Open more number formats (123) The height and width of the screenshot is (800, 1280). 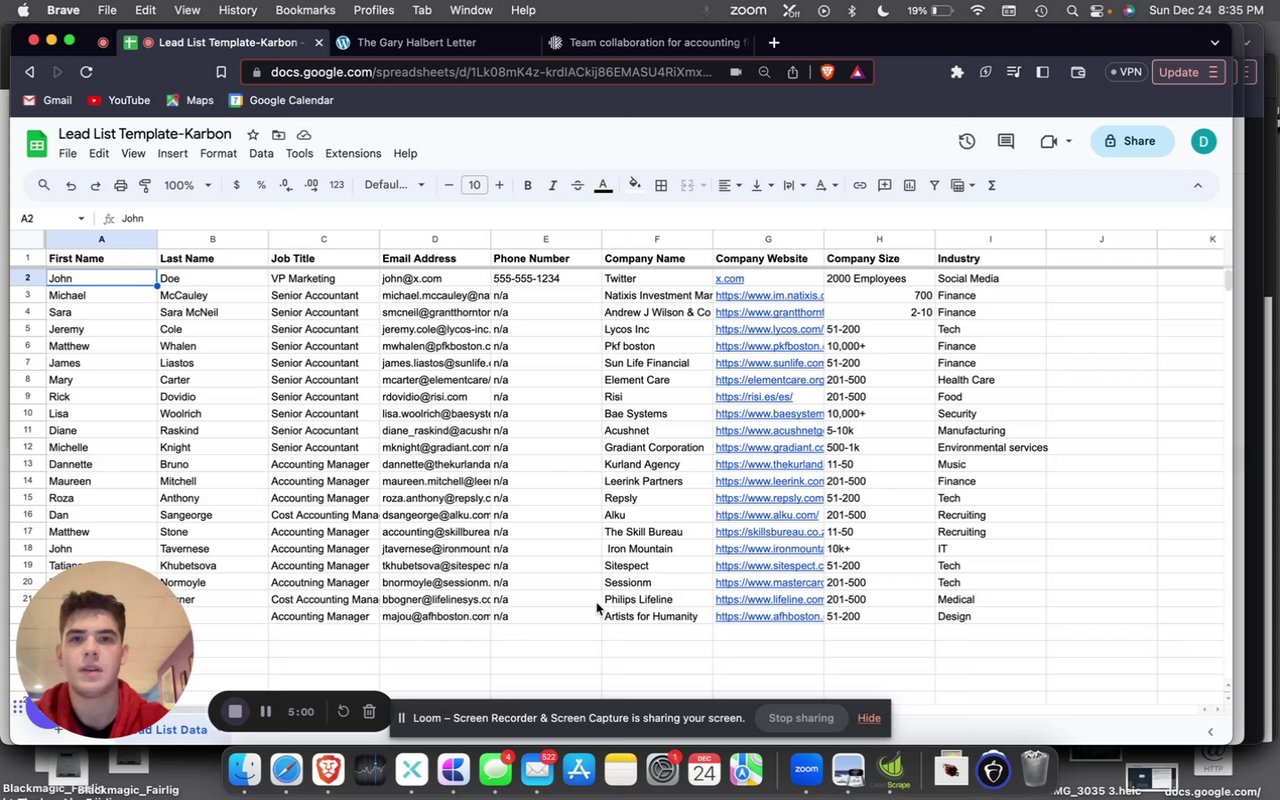point(336,185)
